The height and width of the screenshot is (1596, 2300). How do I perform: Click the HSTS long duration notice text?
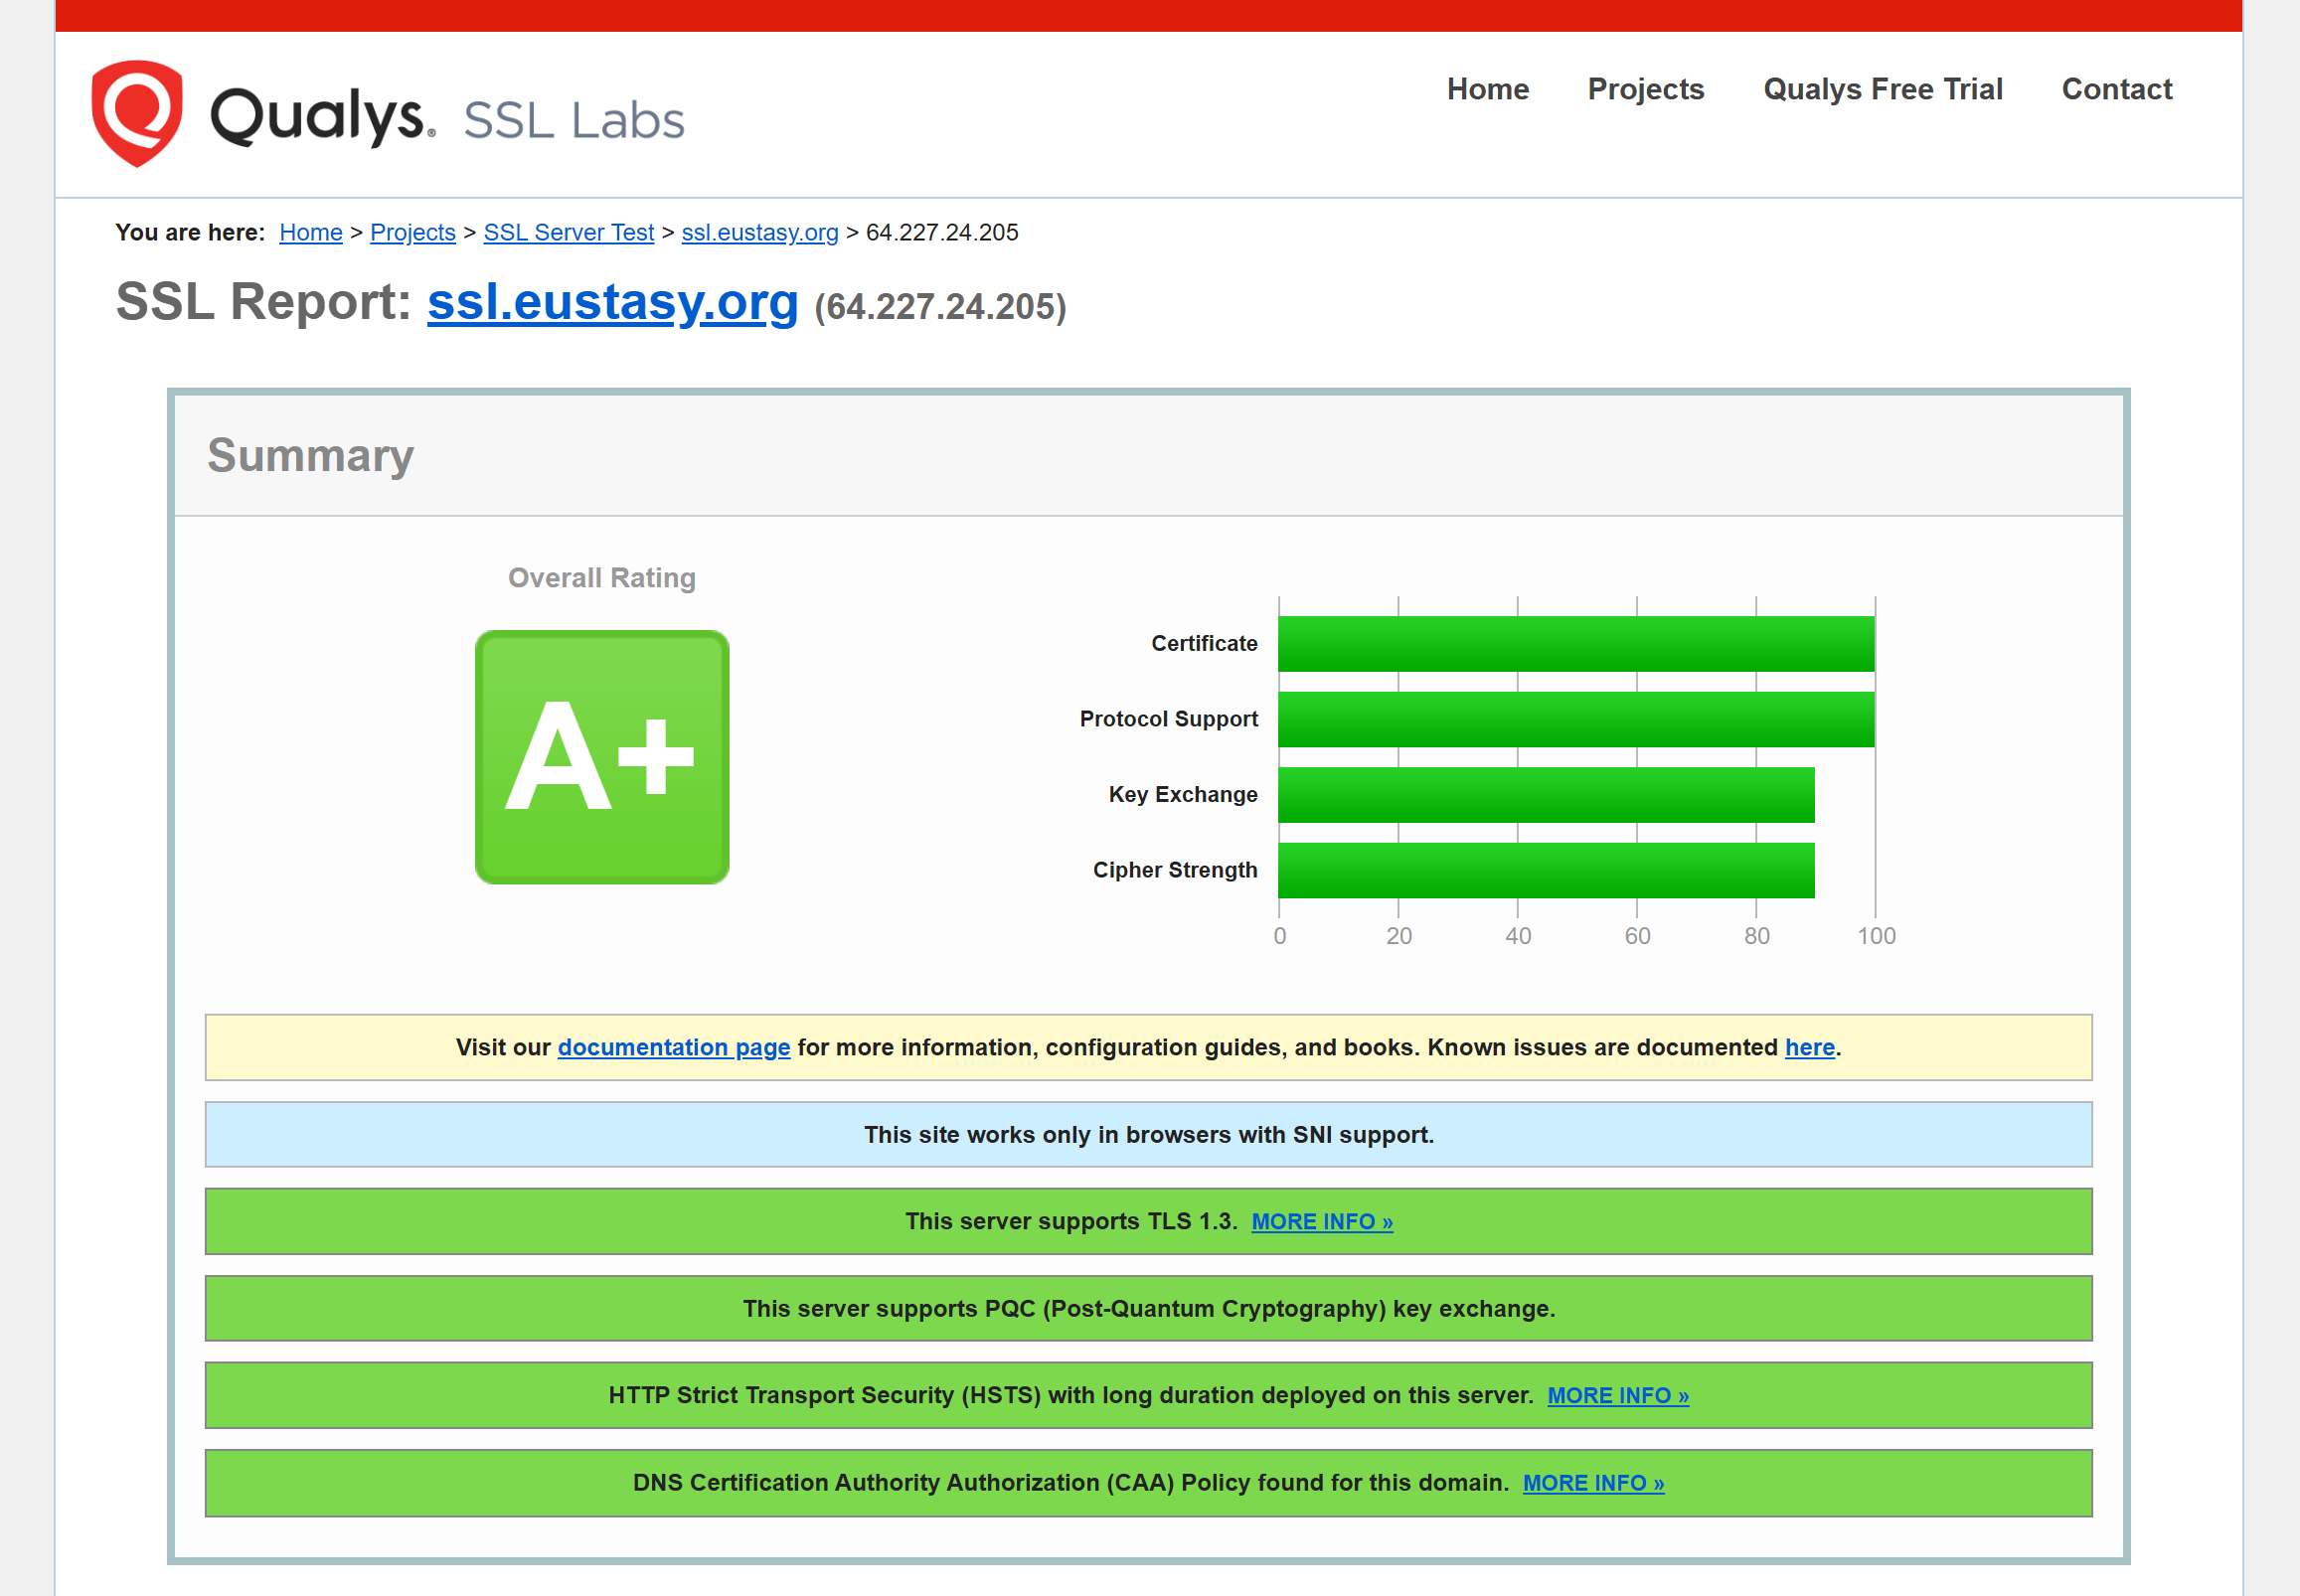pos(1070,1395)
